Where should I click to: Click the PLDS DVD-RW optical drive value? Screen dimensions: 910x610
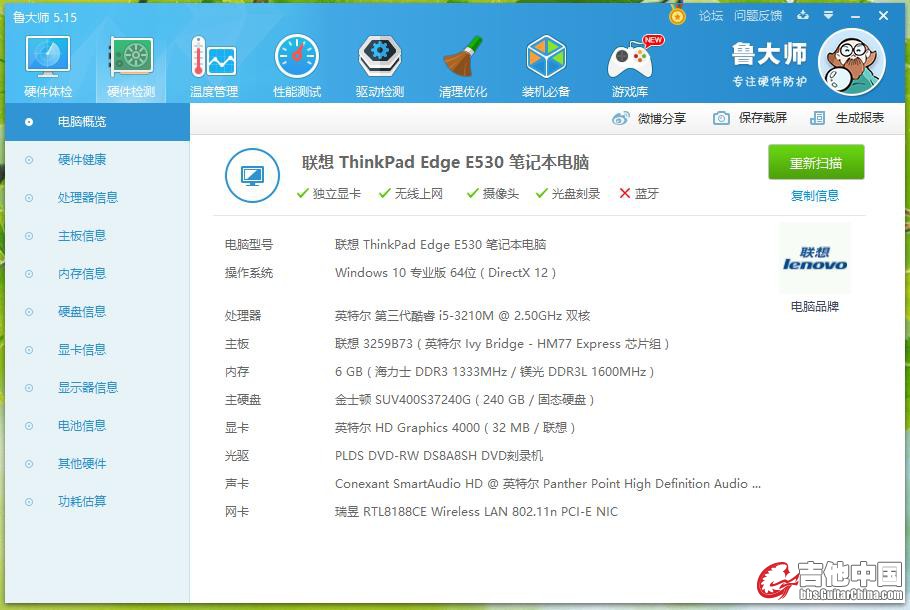tap(439, 456)
